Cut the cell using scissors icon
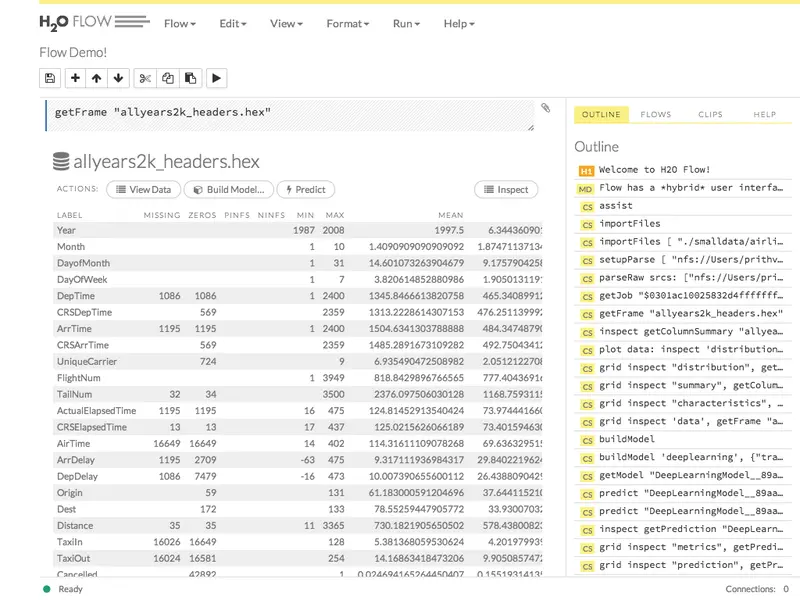 145,78
